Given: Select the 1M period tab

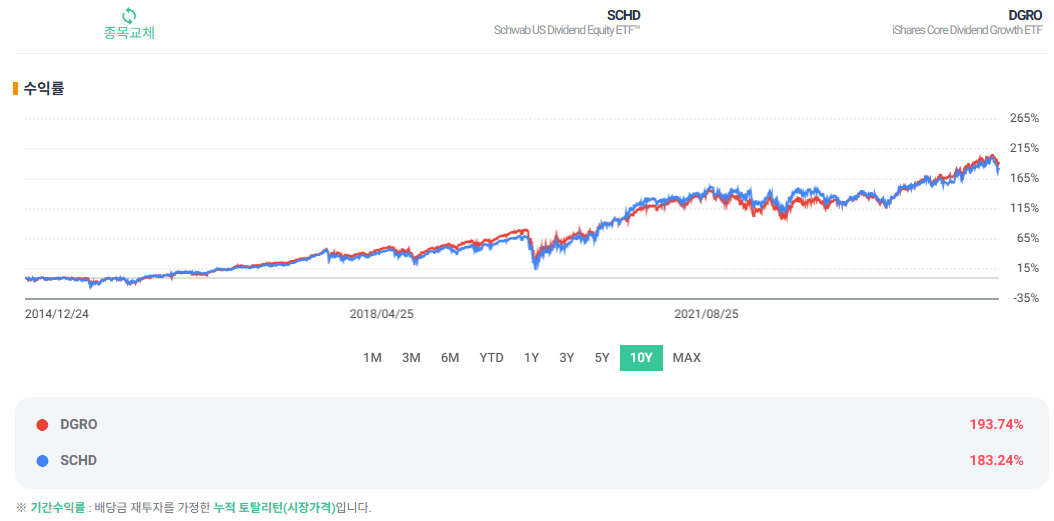Looking at the screenshot, I should 372,358.
